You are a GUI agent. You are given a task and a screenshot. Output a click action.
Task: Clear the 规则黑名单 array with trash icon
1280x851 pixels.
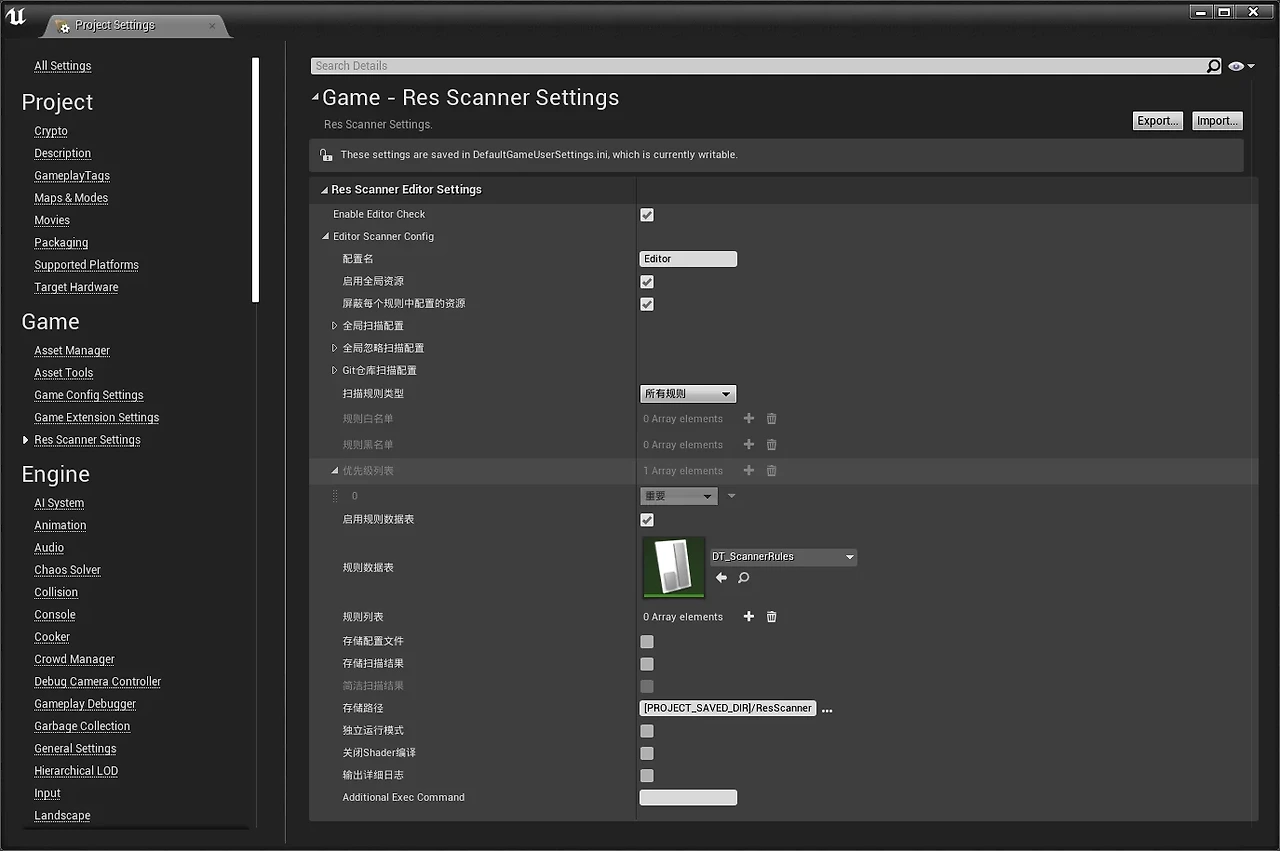tap(771, 445)
